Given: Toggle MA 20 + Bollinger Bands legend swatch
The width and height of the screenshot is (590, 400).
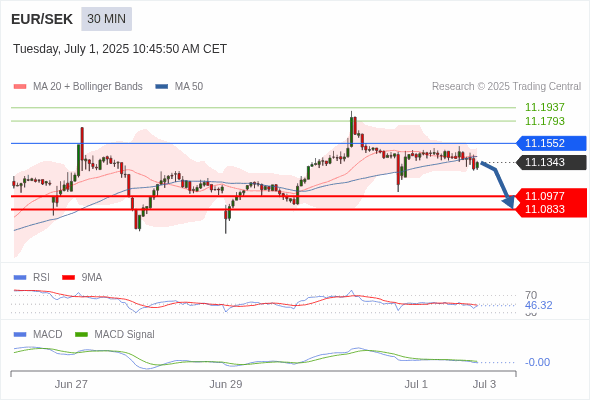Looking at the screenshot, I should [x=20, y=87].
